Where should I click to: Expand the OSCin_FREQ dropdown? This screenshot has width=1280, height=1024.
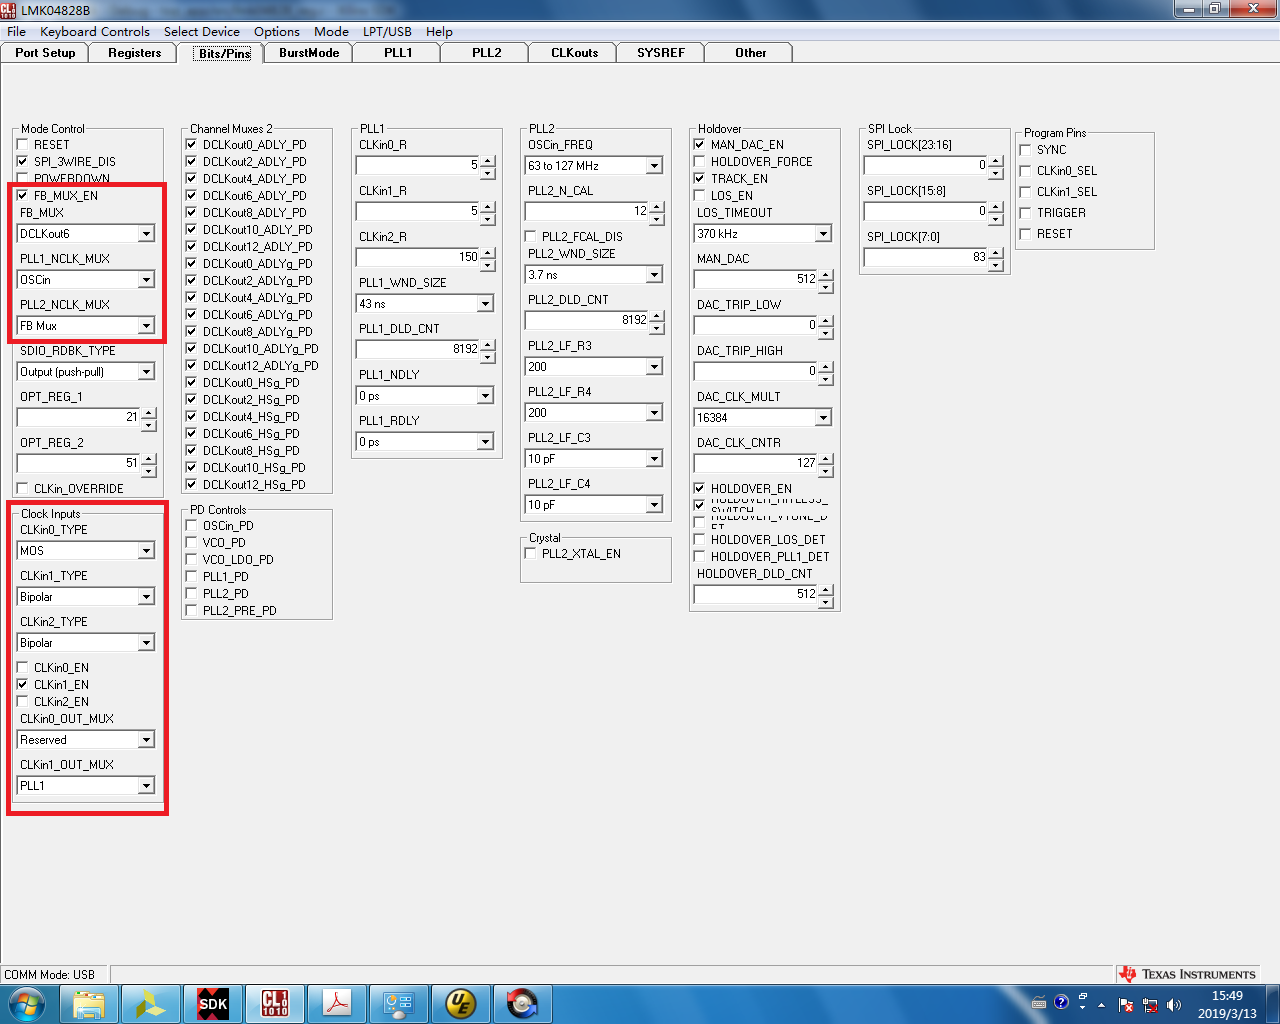click(654, 166)
